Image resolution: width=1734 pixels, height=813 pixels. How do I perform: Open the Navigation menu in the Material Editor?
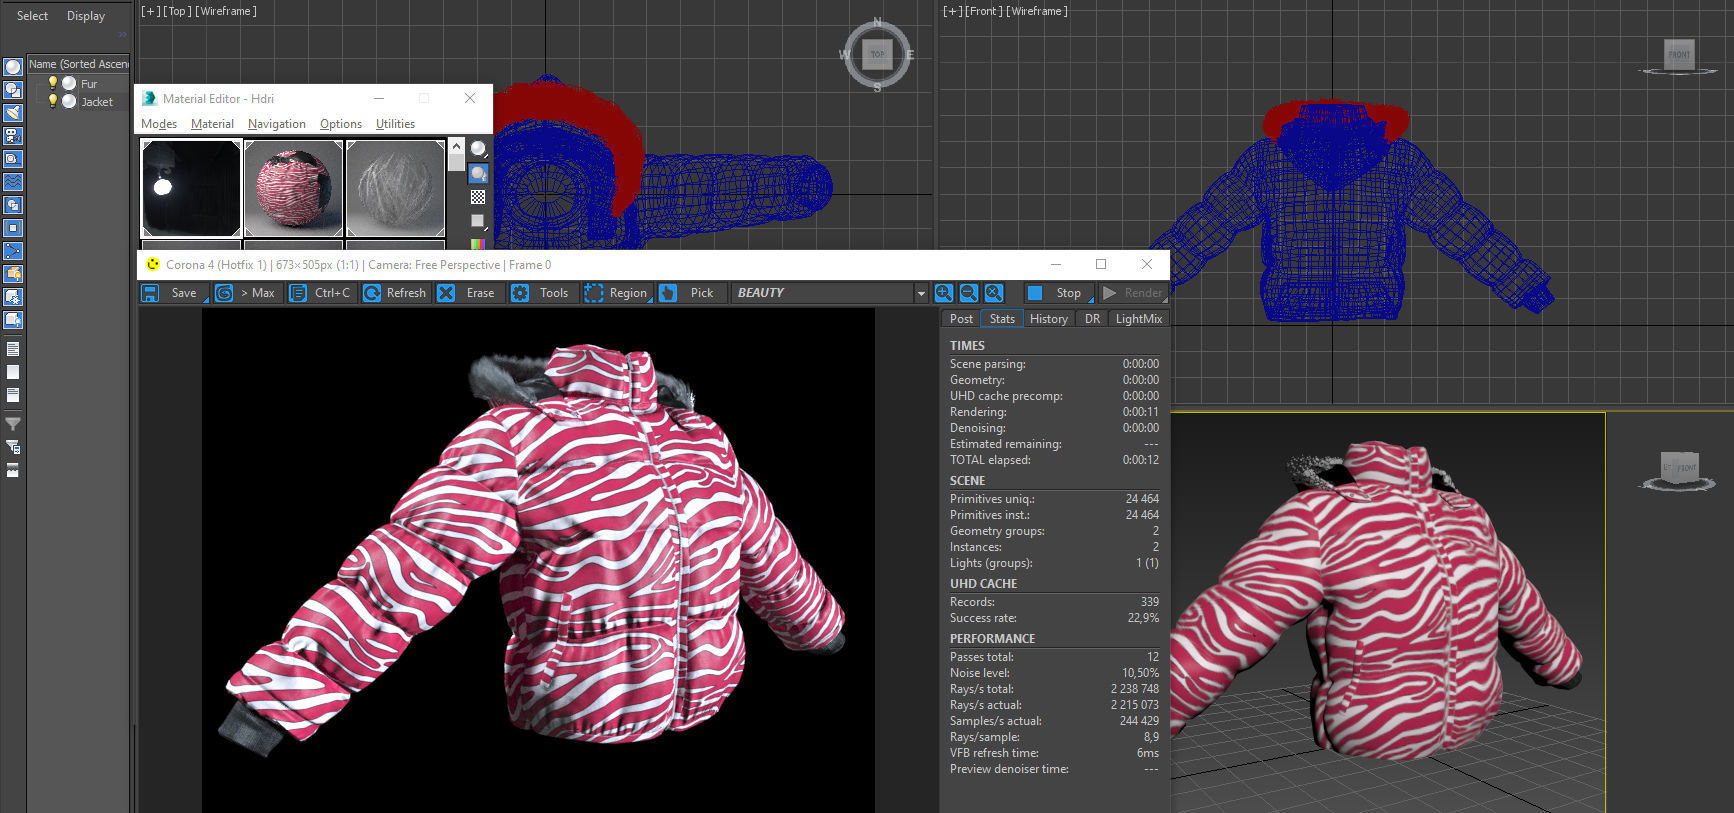[x=277, y=124]
